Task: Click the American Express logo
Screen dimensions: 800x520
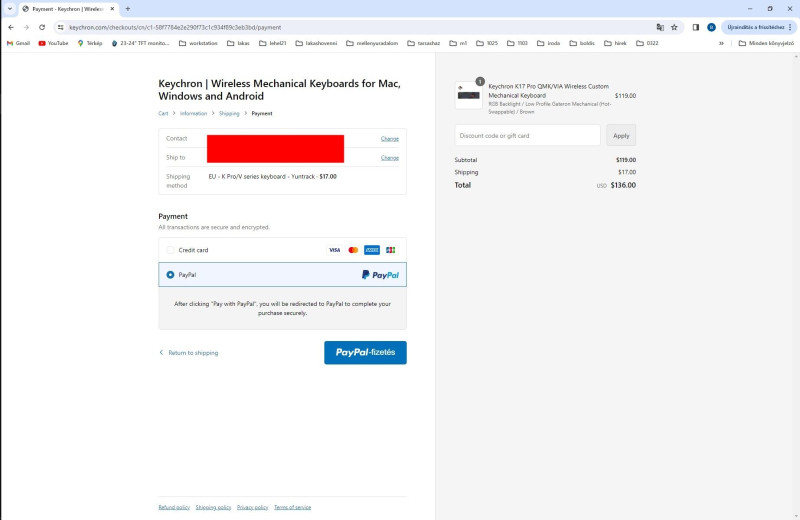Action: 372,250
